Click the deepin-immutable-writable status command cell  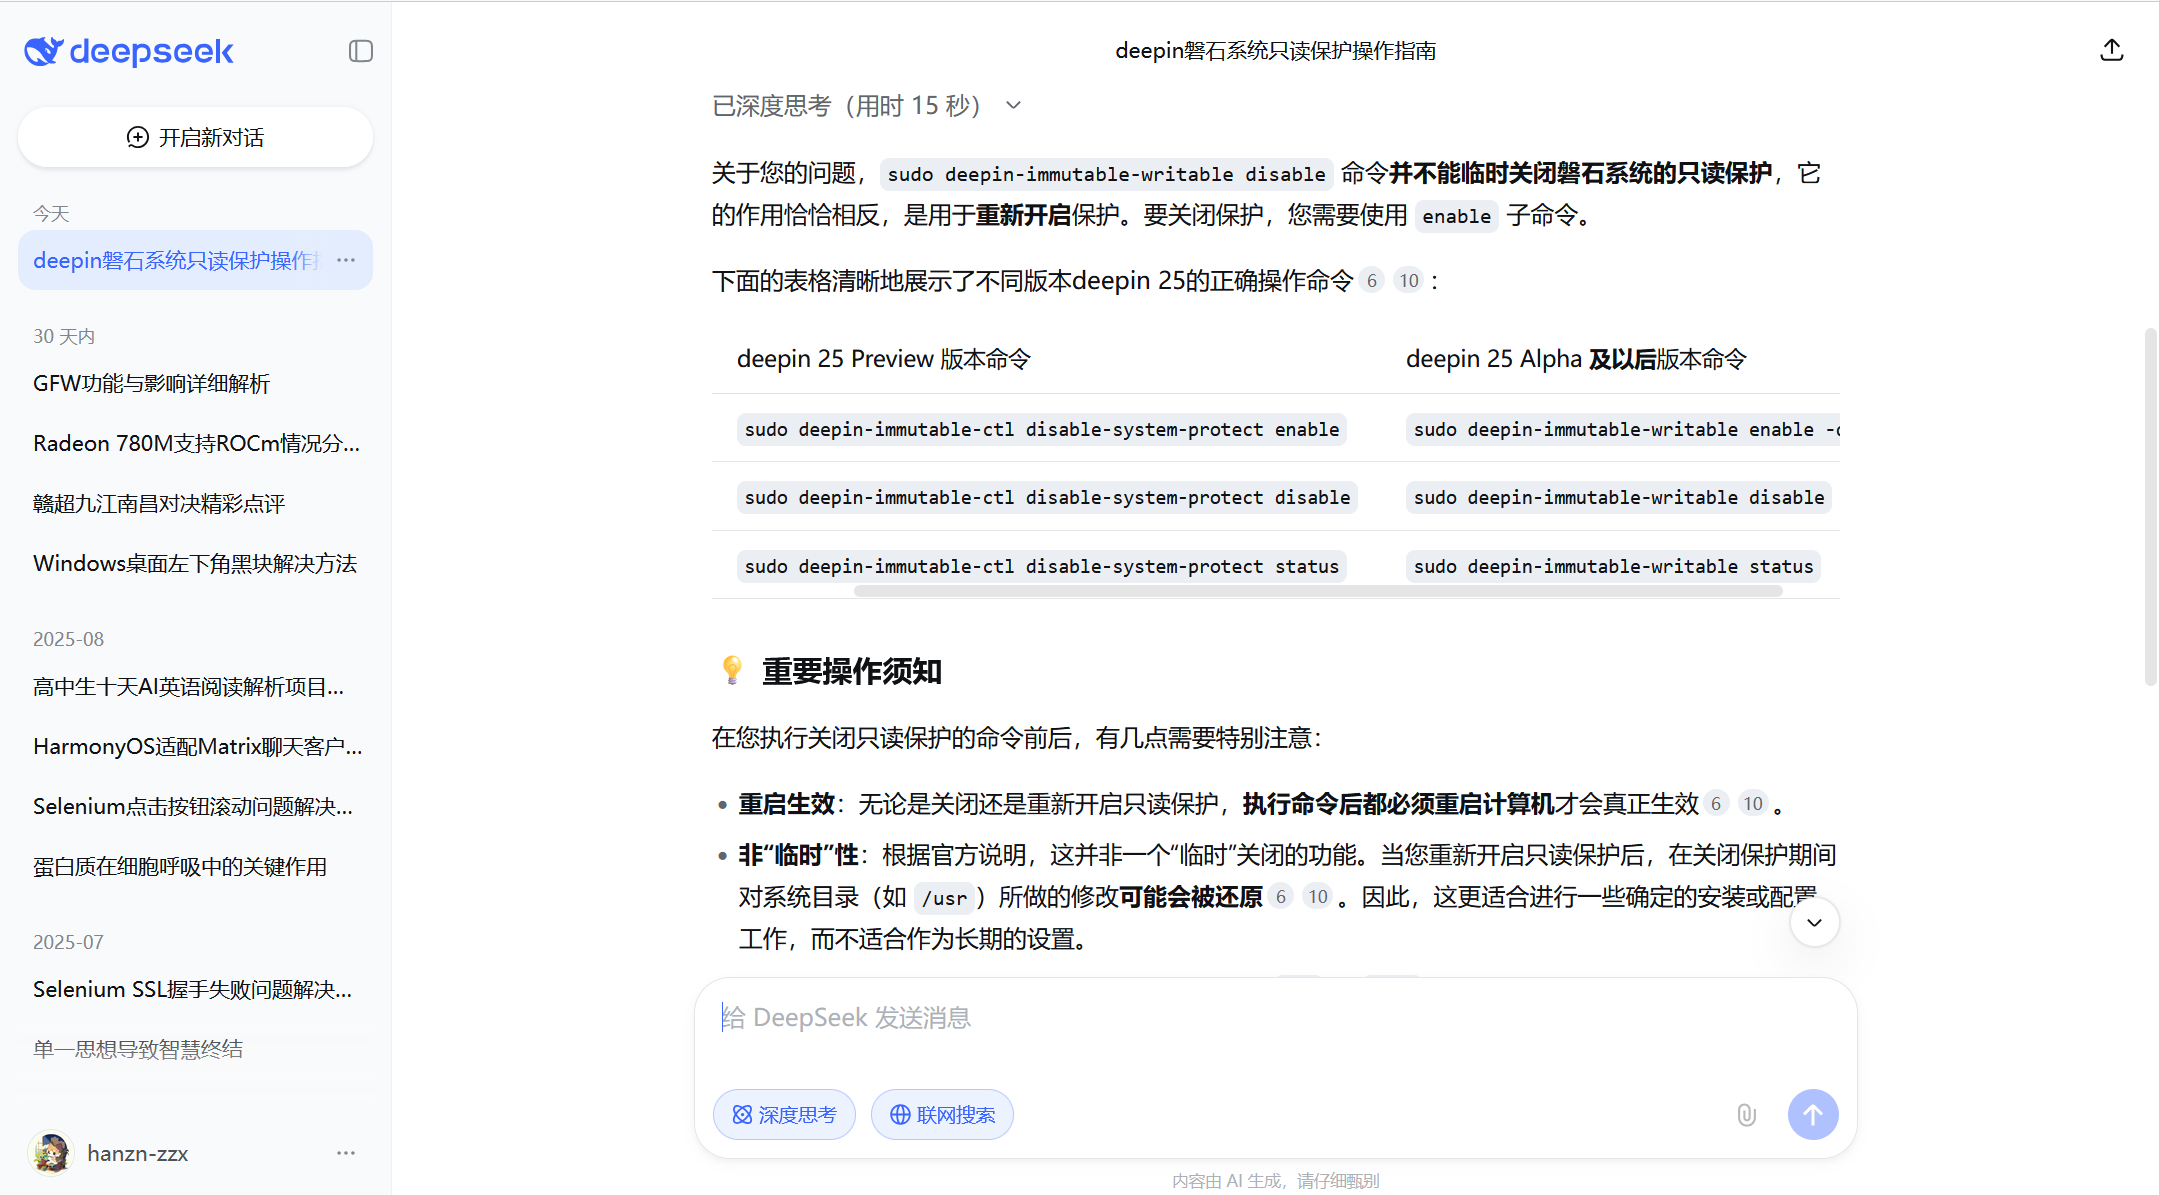tap(1612, 566)
